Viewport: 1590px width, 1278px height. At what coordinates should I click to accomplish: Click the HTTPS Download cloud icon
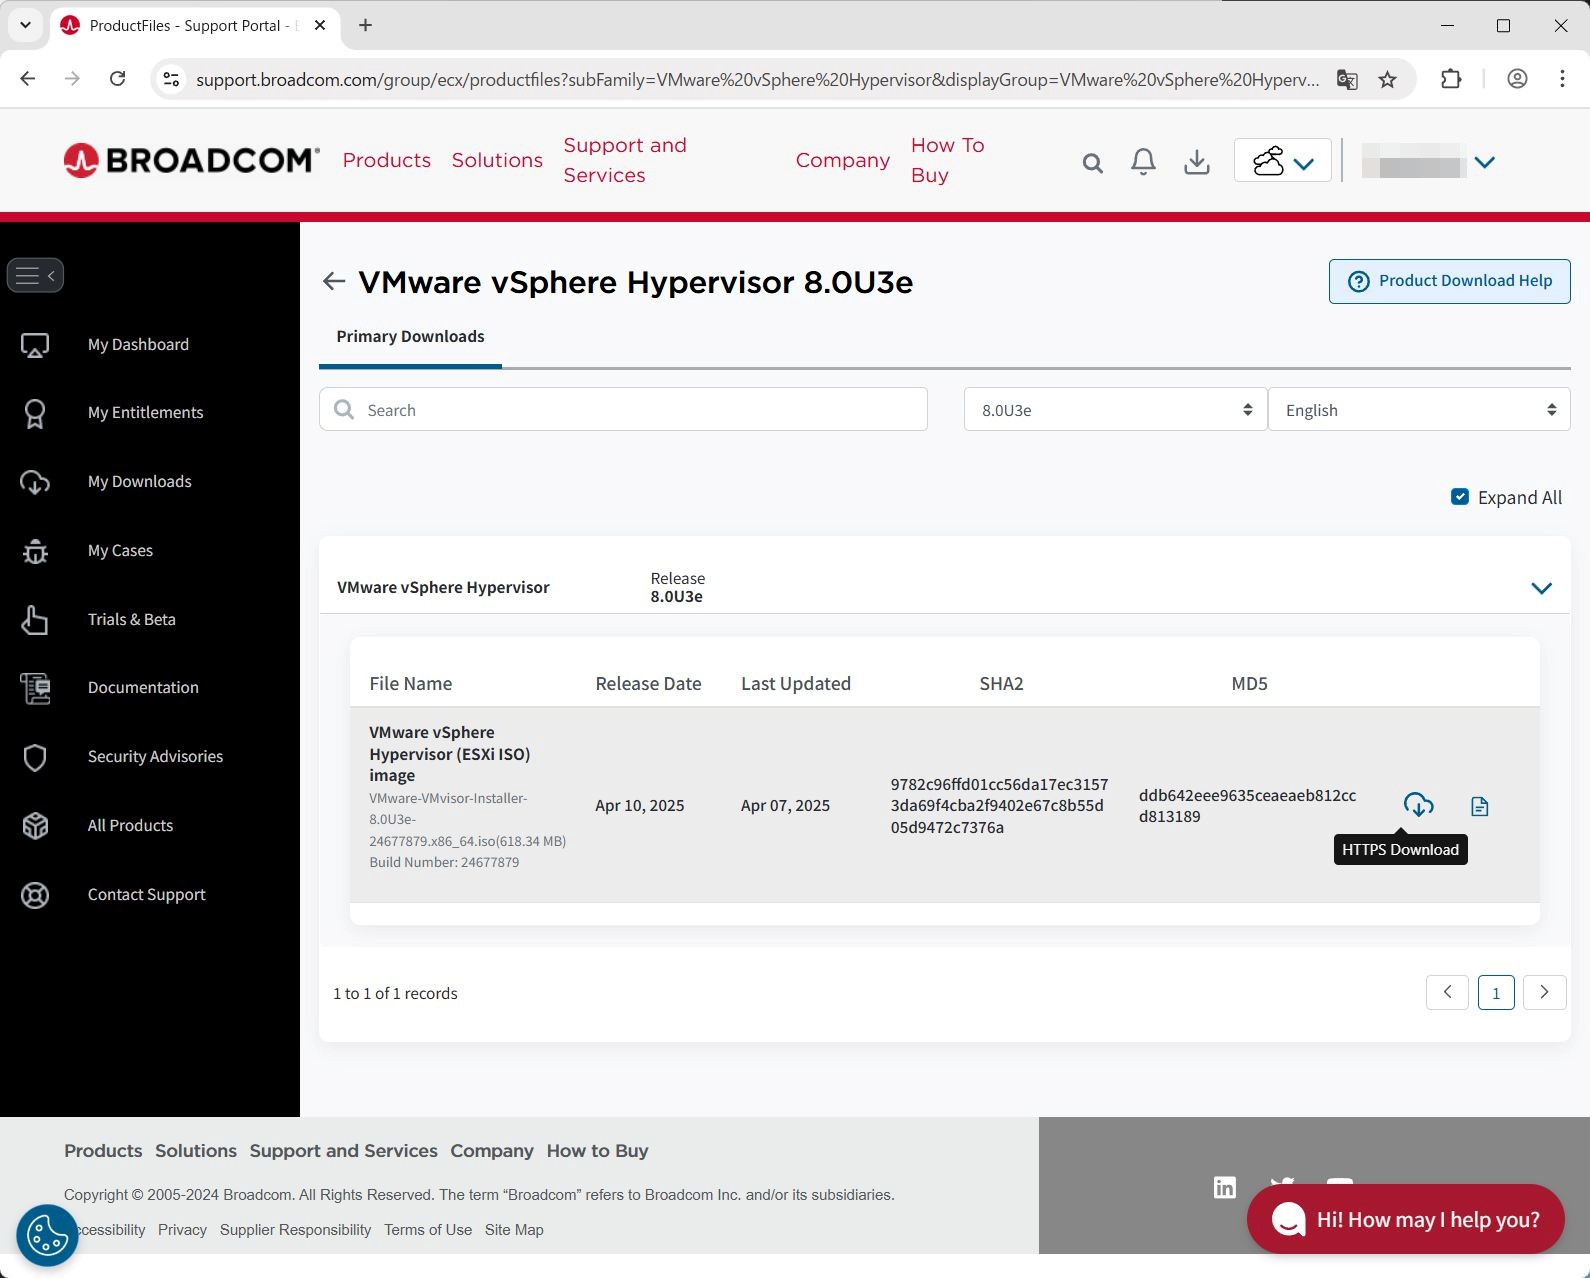click(x=1418, y=805)
